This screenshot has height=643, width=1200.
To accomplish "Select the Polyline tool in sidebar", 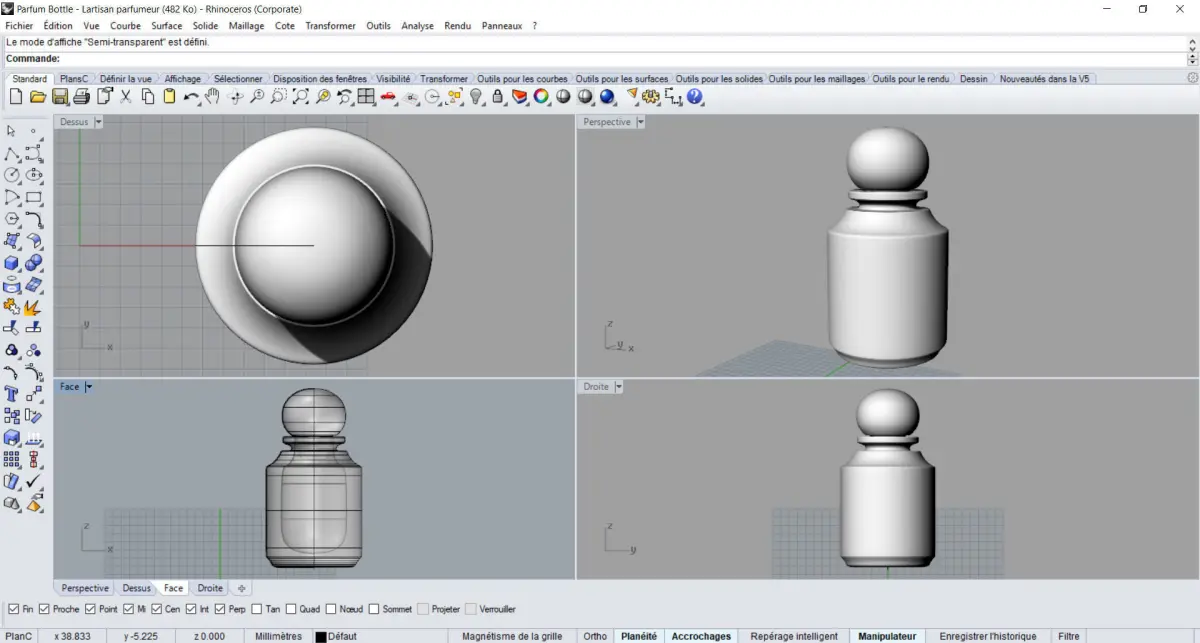I will (x=11, y=154).
